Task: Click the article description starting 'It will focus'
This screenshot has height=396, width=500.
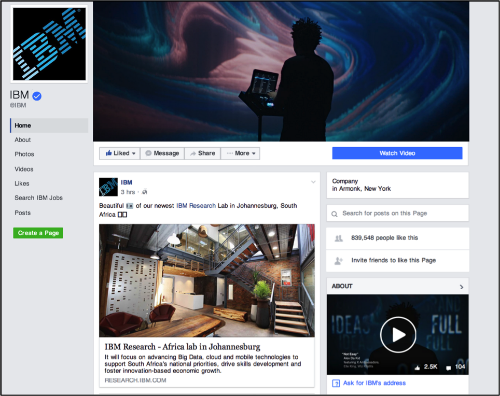Action: tap(203, 364)
